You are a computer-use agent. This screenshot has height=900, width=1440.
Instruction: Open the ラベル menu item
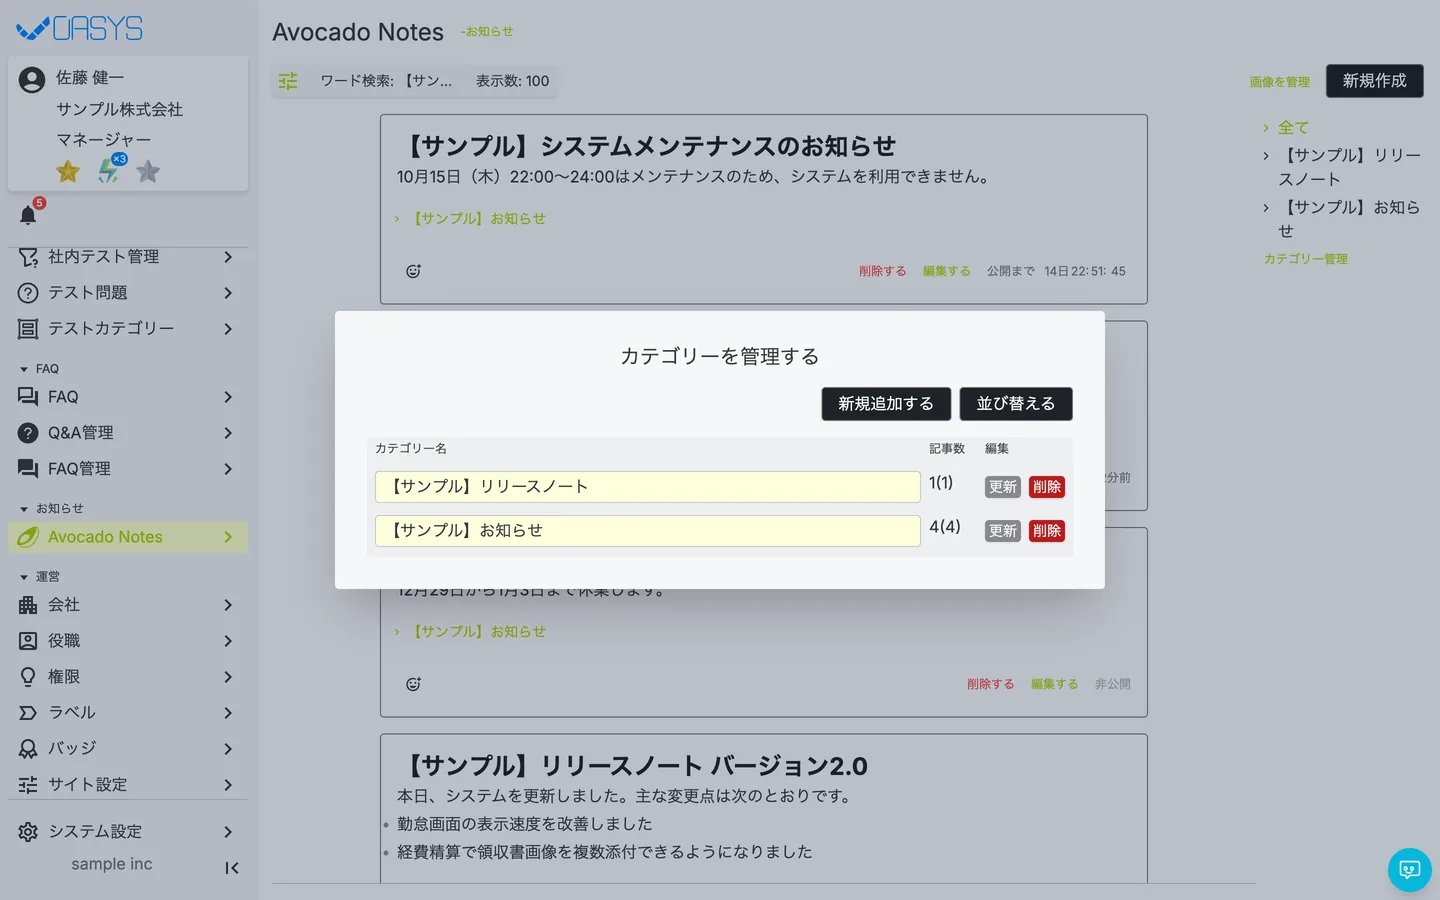(x=128, y=713)
